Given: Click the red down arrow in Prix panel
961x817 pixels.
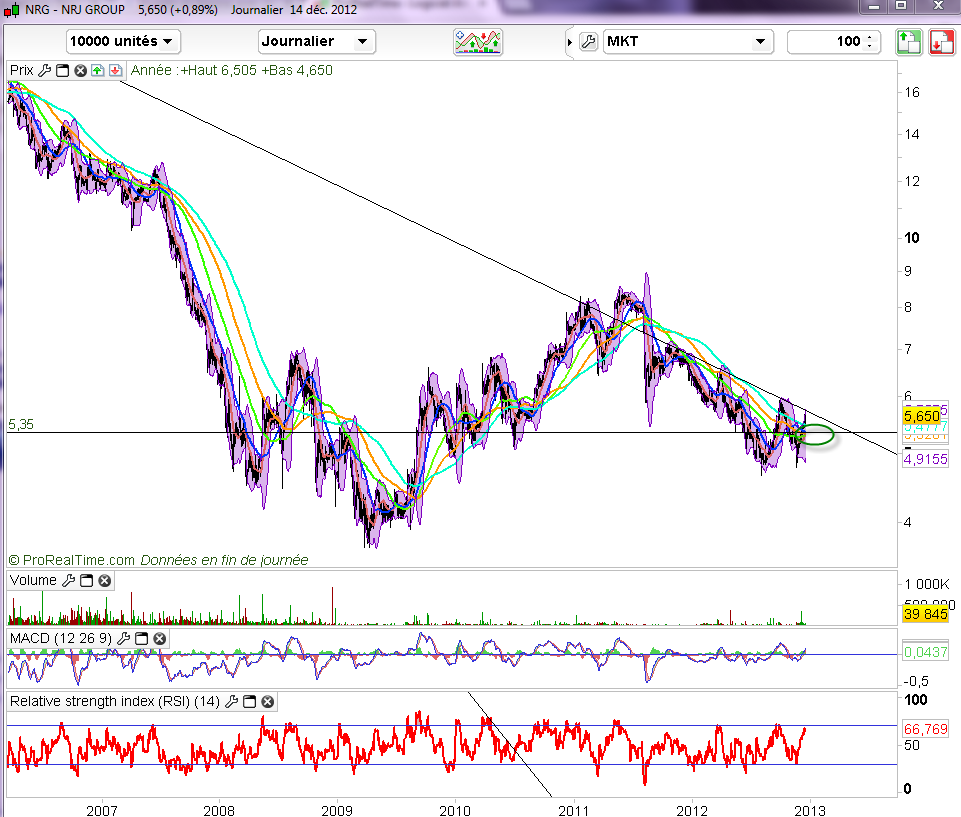Looking at the screenshot, I should tap(115, 70).
